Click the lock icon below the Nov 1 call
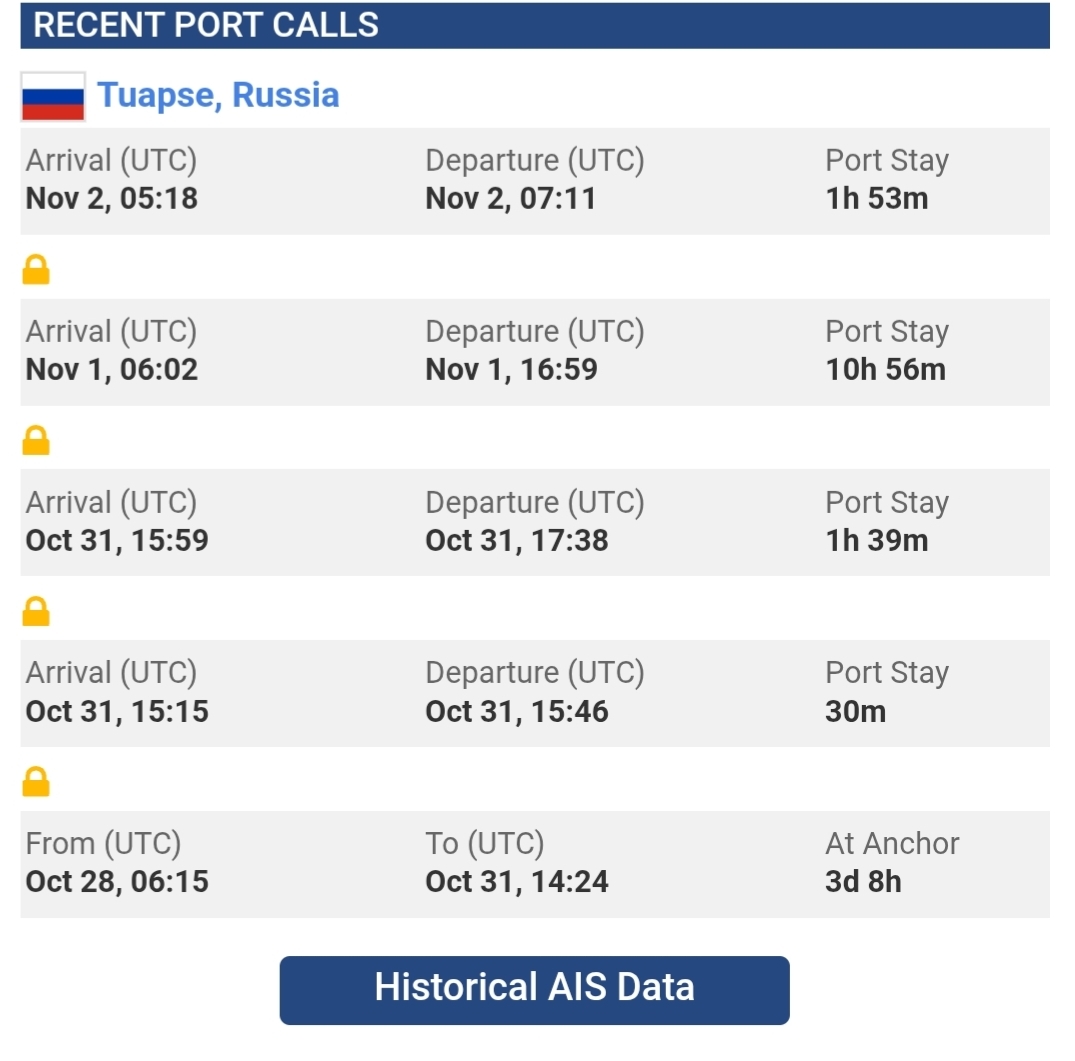1075x1061 pixels. coord(36,440)
